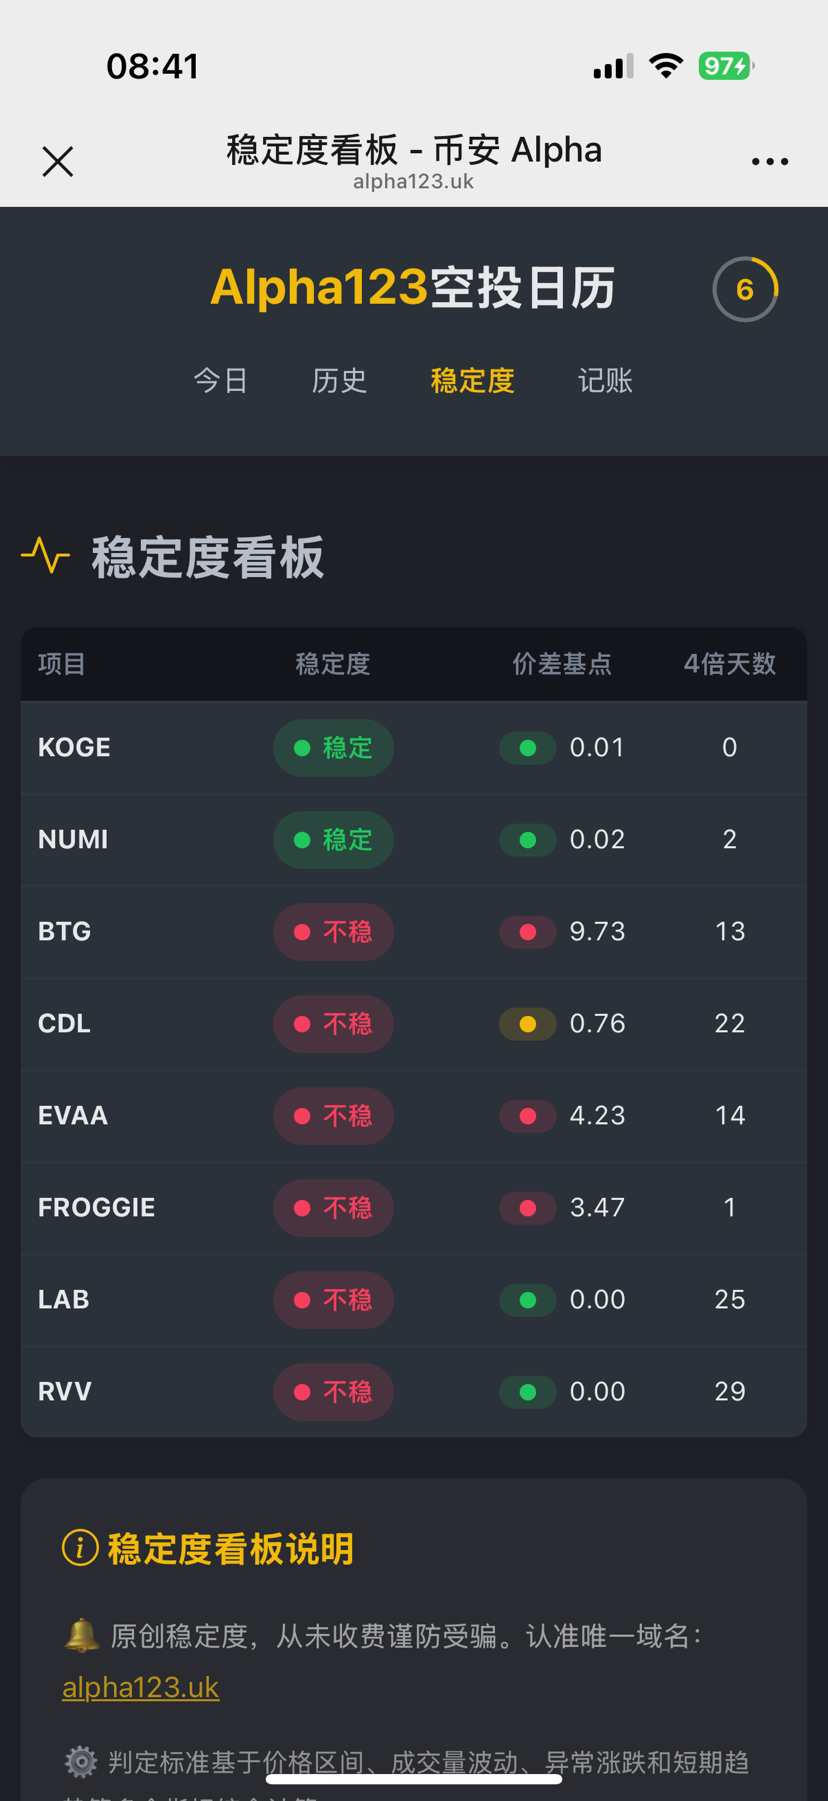The height and width of the screenshot is (1801, 828).
Task: Open the 记账 tab
Action: [x=605, y=381]
